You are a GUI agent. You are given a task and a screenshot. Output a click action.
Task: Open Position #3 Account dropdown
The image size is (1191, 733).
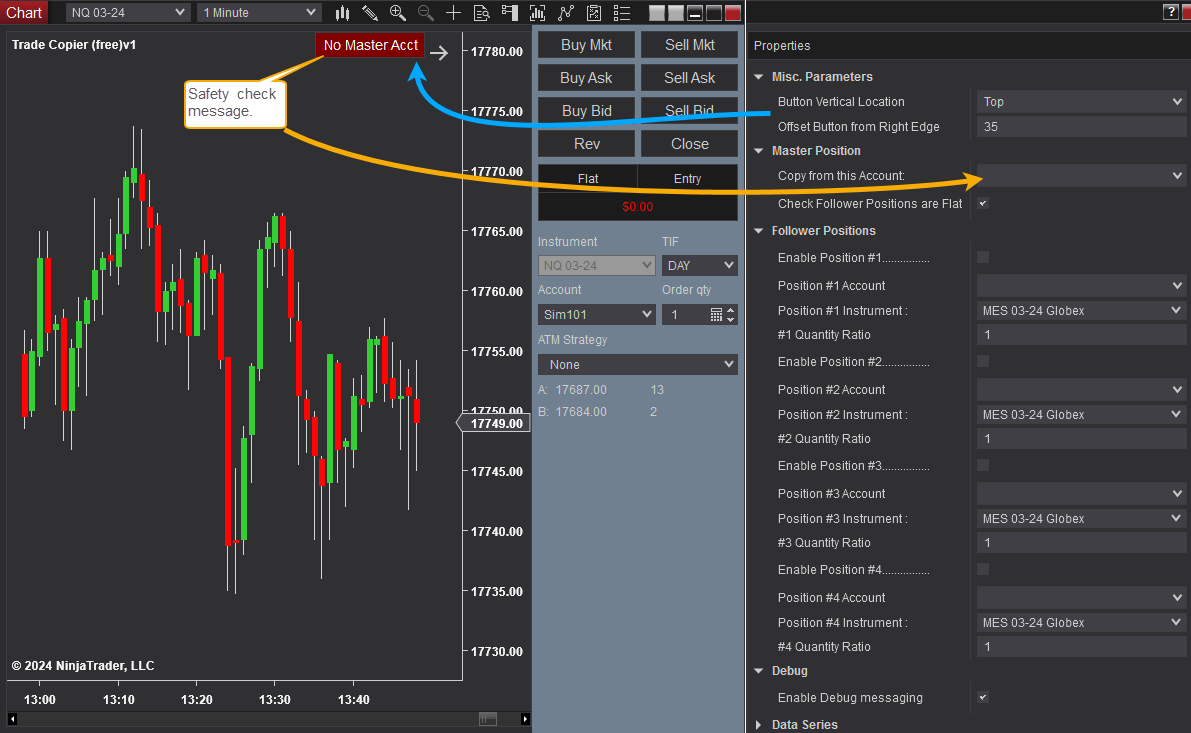pyautogui.click(x=1081, y=494)
